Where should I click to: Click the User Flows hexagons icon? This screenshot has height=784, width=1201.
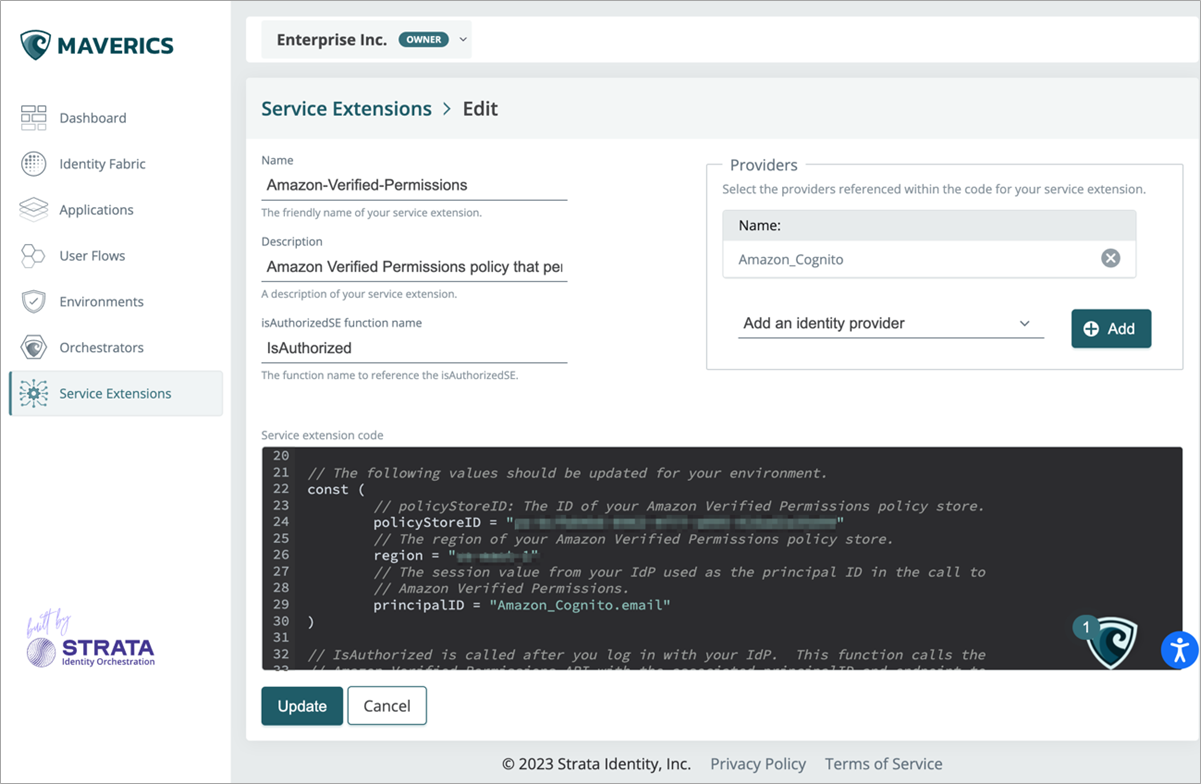(x=34, y=255)
